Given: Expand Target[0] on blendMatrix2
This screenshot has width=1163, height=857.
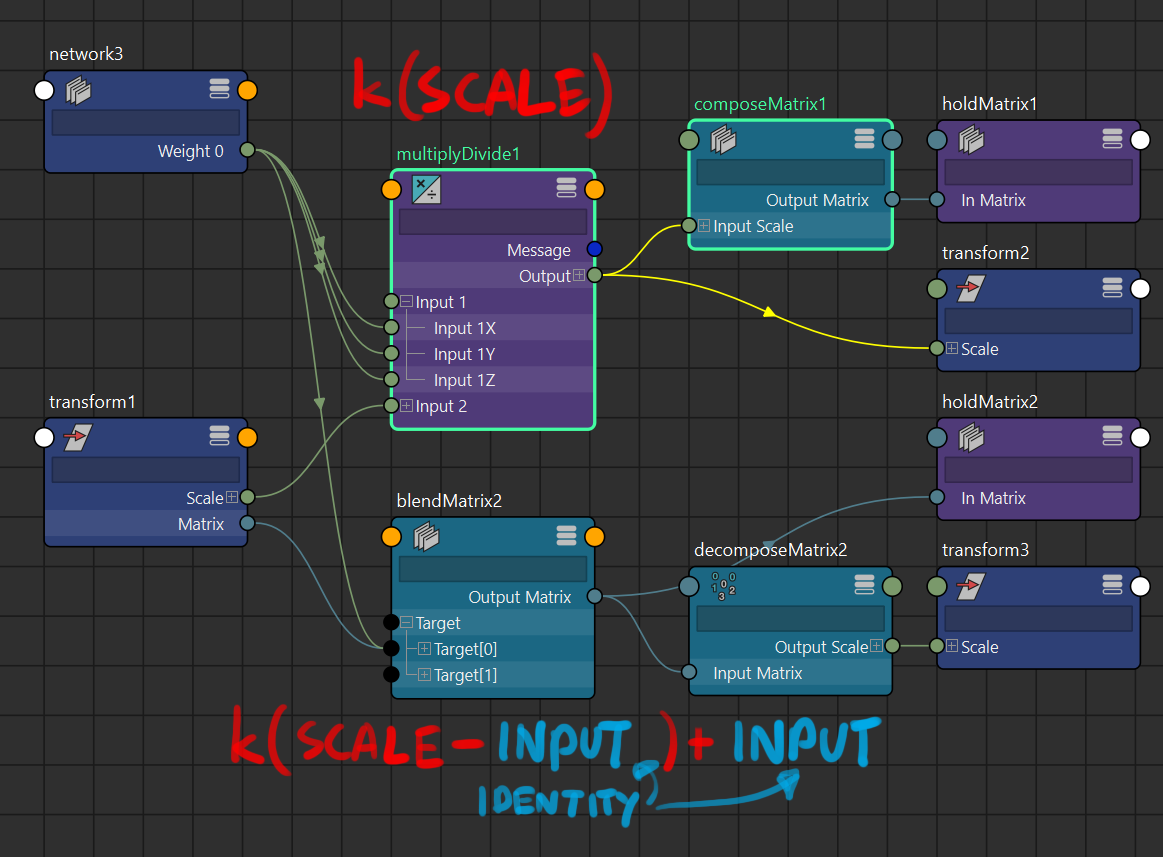Looking at the screenshot, I should [424, 649].
